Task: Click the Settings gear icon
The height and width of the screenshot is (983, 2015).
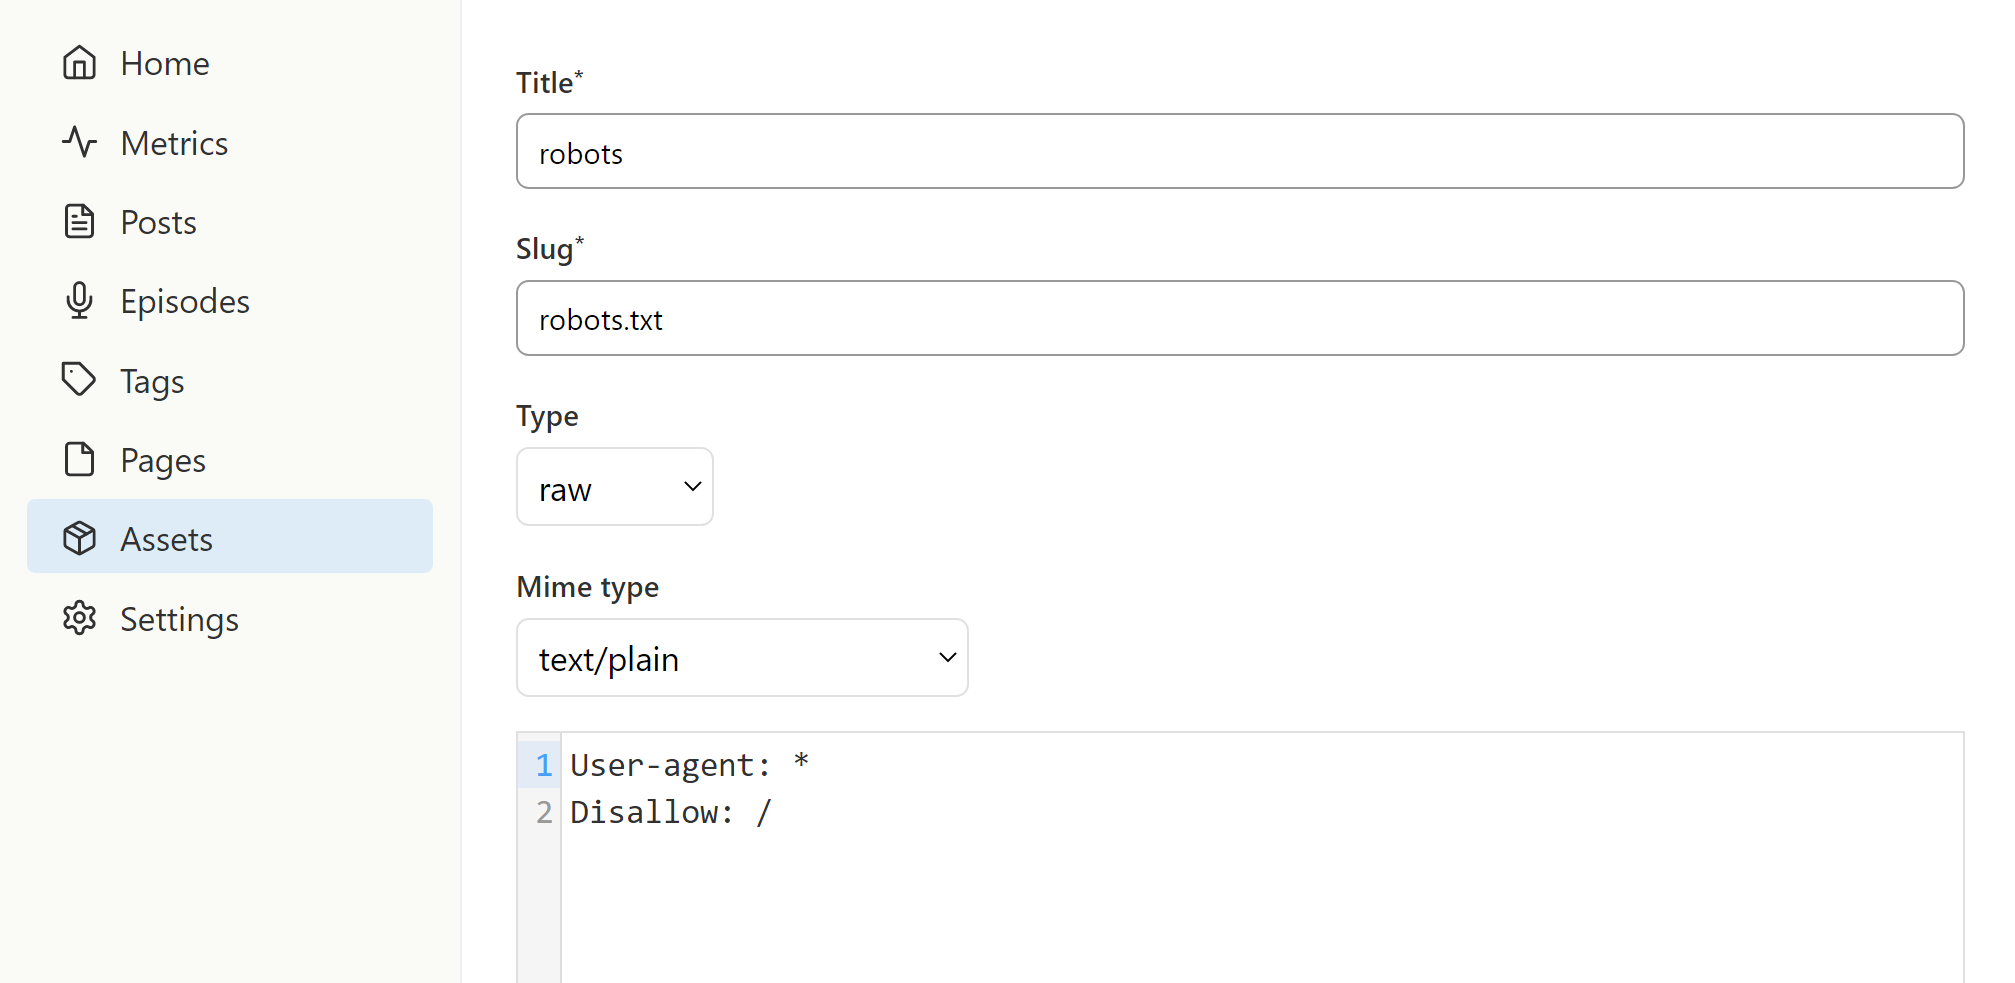Action: tap(79, 618)
